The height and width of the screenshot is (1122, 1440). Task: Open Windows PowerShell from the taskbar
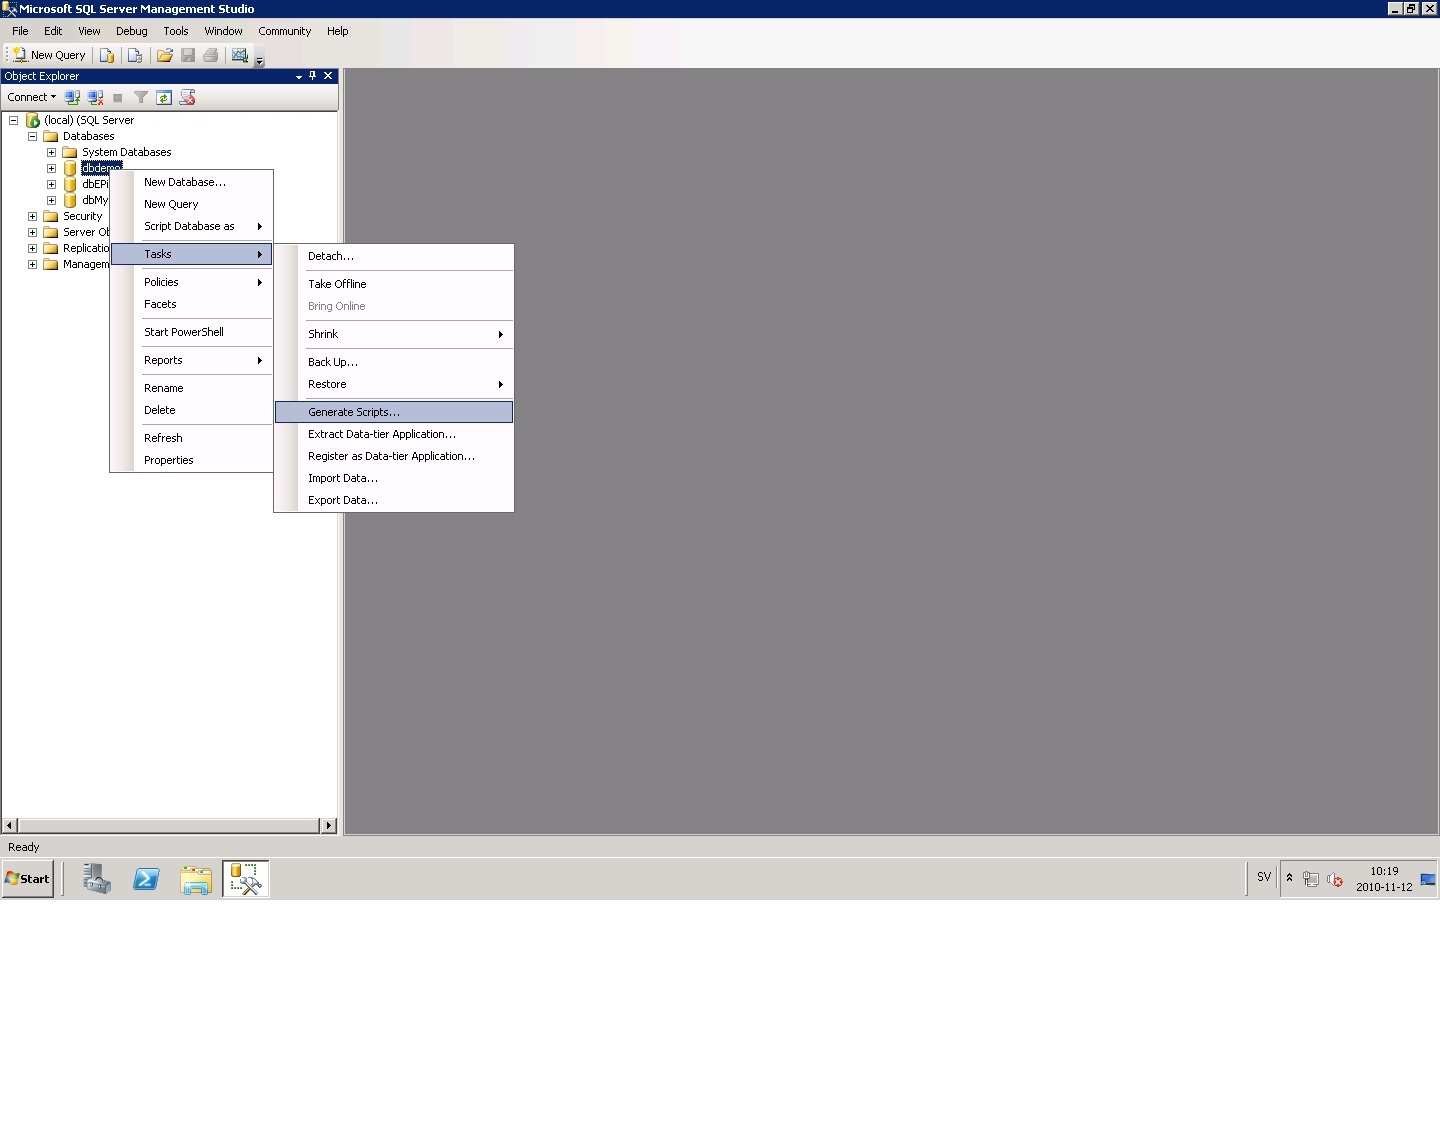[x=146, y=879]
